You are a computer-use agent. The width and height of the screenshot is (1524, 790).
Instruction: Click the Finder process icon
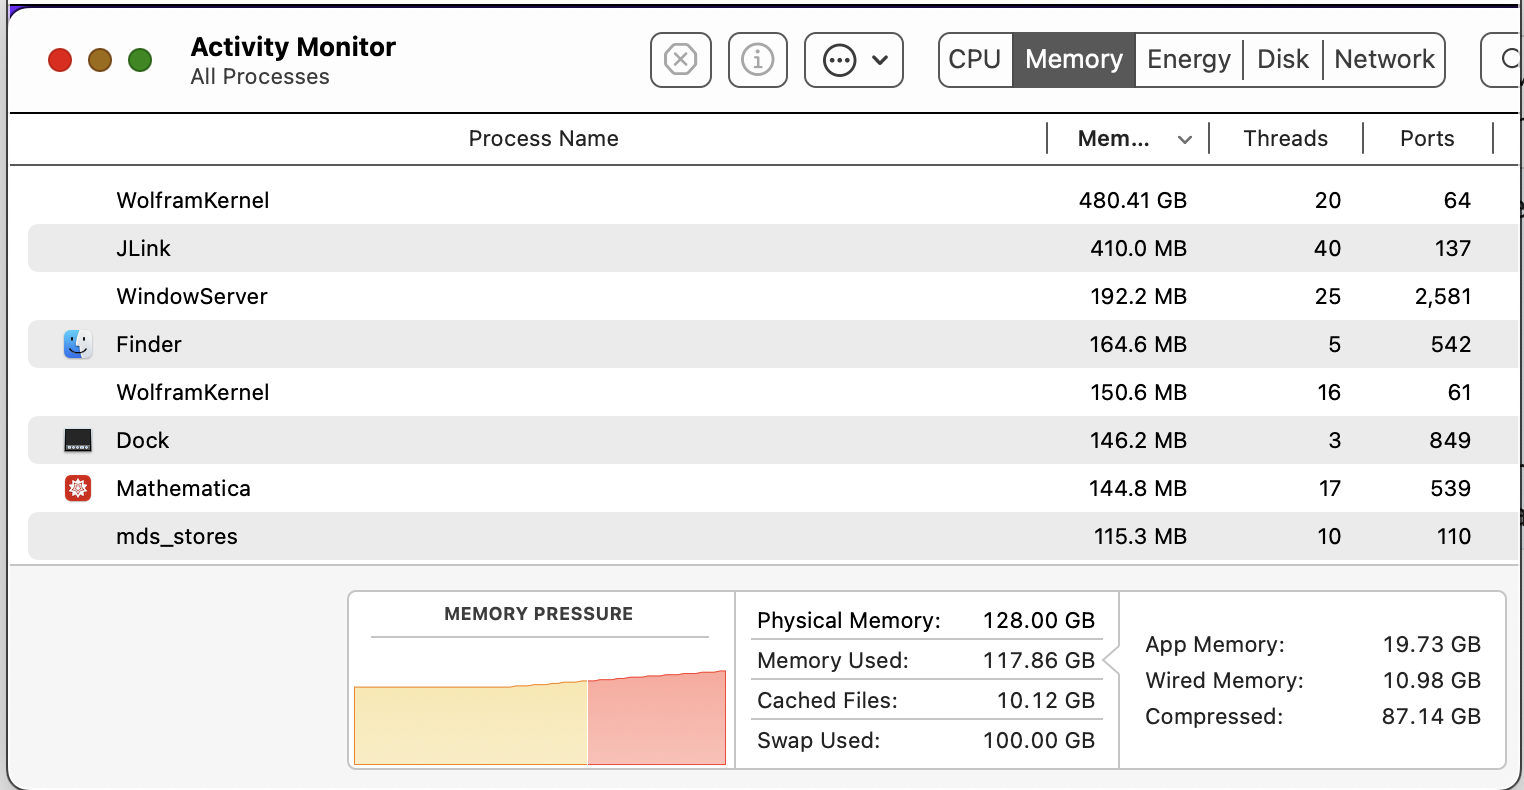click(x=78, y=344)
